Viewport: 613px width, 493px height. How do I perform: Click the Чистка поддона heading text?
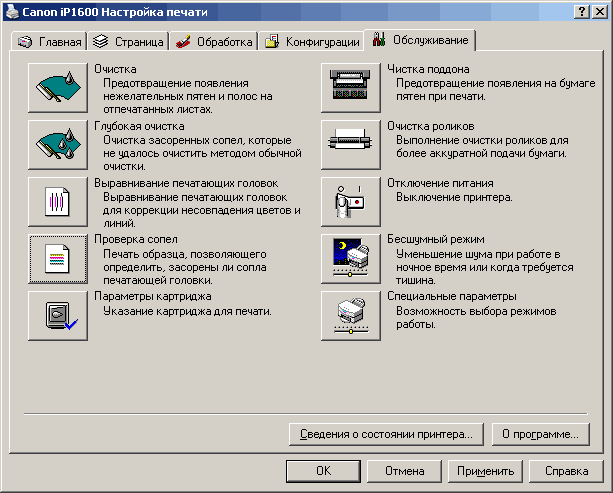tap(428, 69)
